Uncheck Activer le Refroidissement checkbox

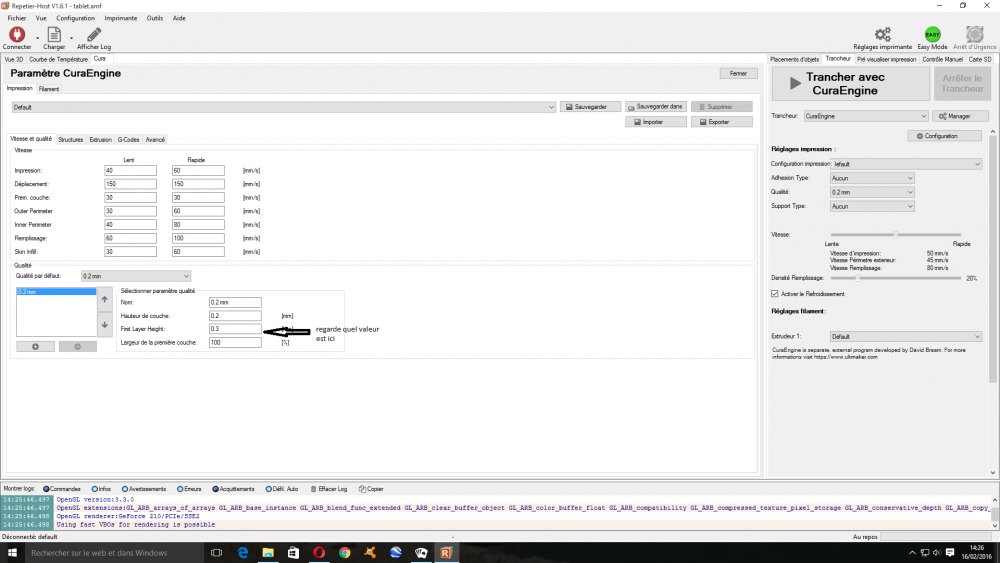[775, 294]
